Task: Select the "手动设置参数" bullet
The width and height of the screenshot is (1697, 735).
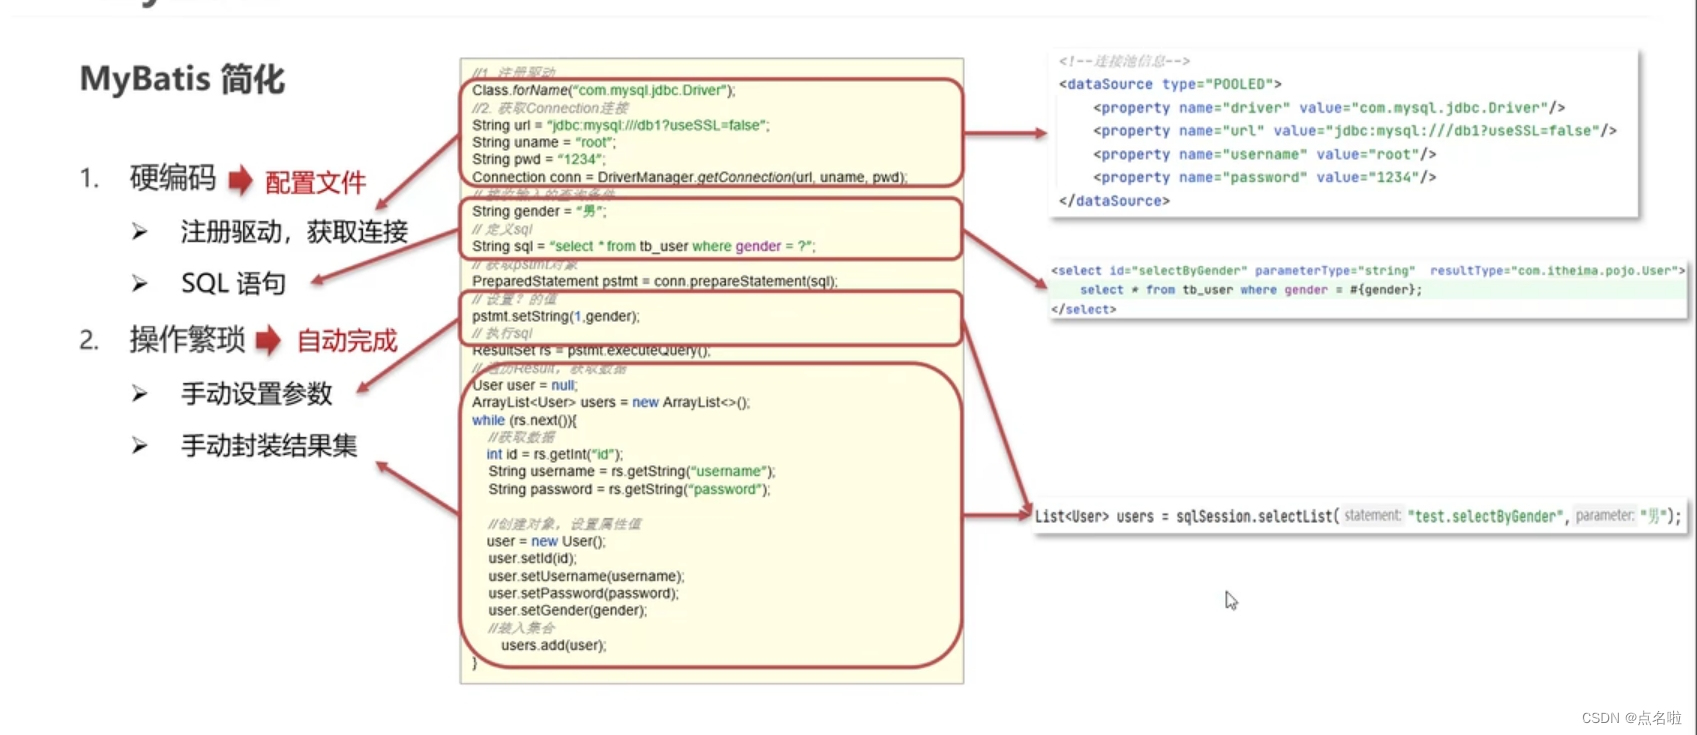Action: 256,394
